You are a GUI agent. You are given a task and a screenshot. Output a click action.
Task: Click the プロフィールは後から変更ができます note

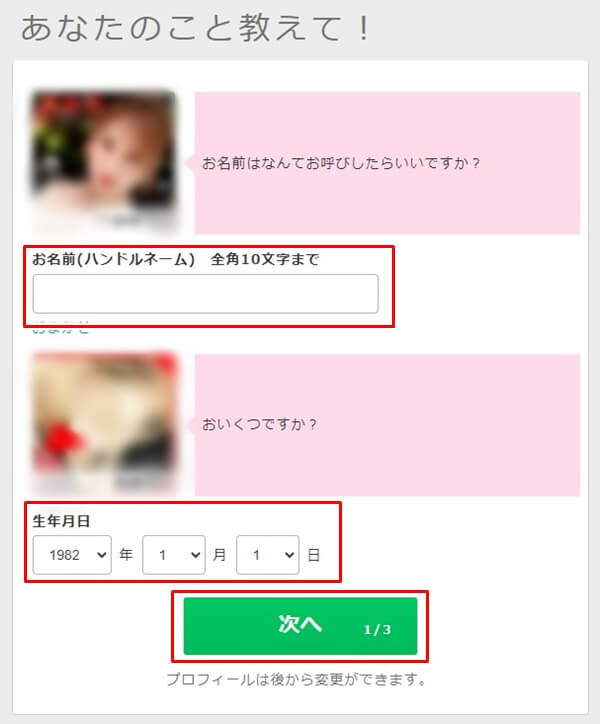click(297, 679)
